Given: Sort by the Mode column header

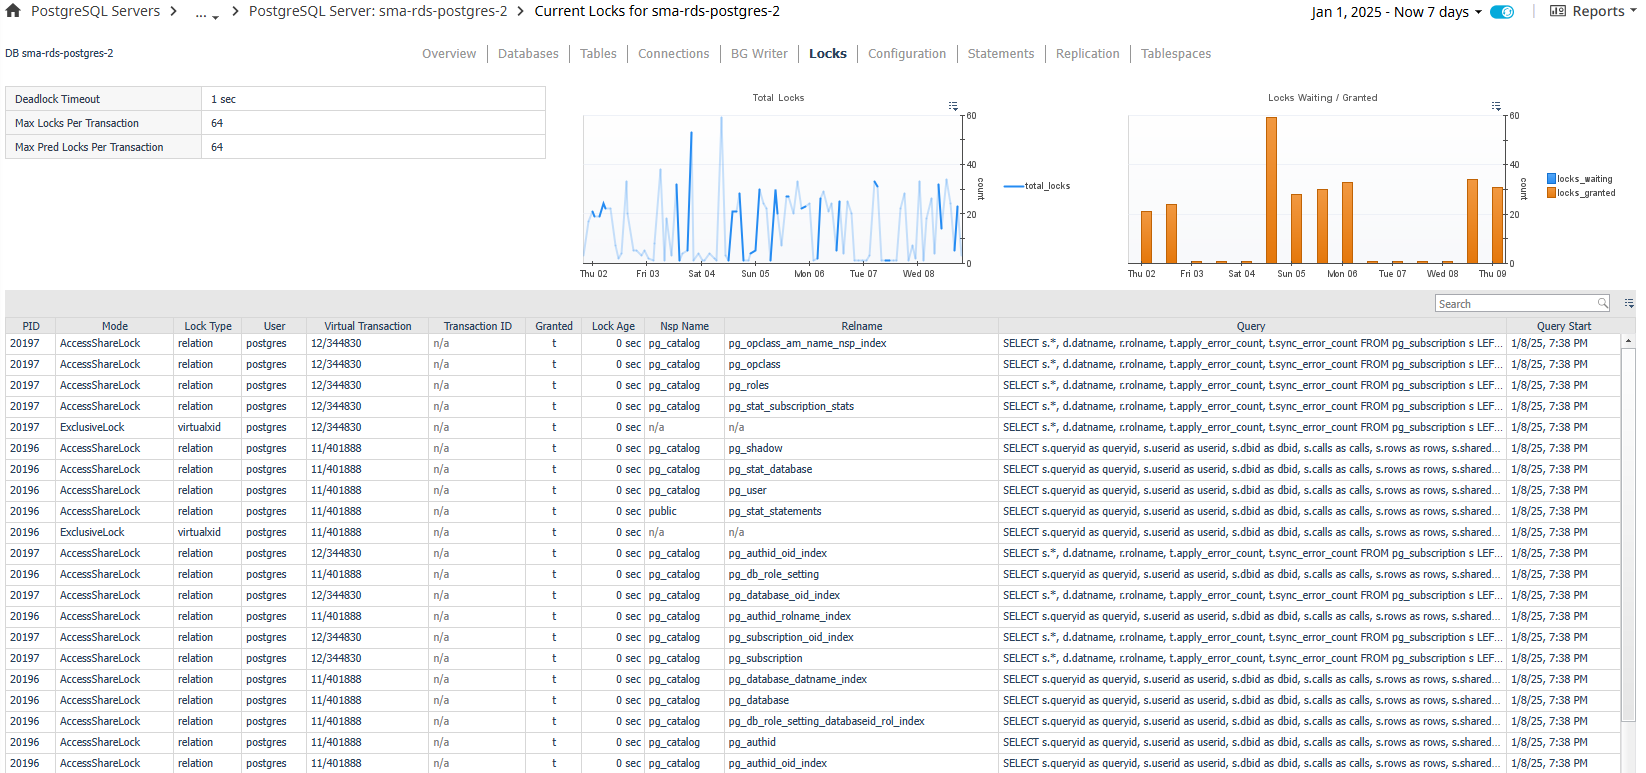Looking at the screenshot, I should (x=115, y=326).
